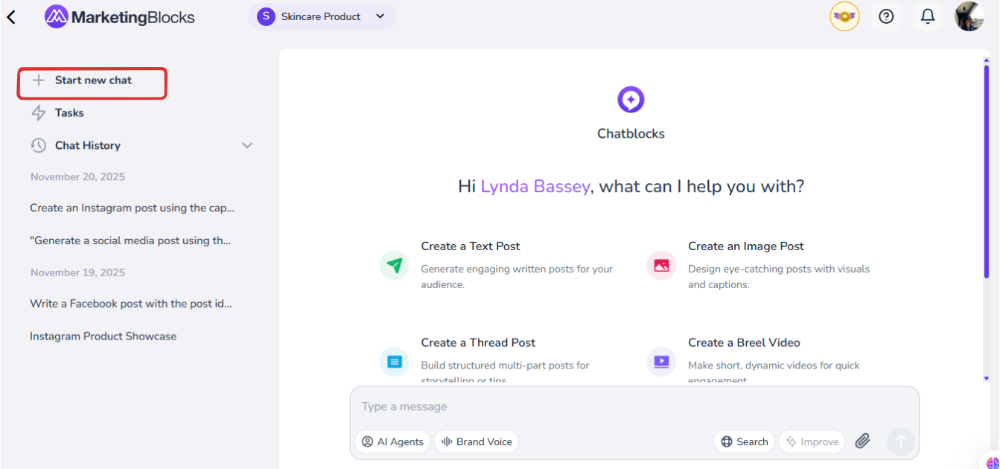Viewport: 1000px width, 469px height.
Task: Collapse the Chat History section
Action: pos(247,146)
